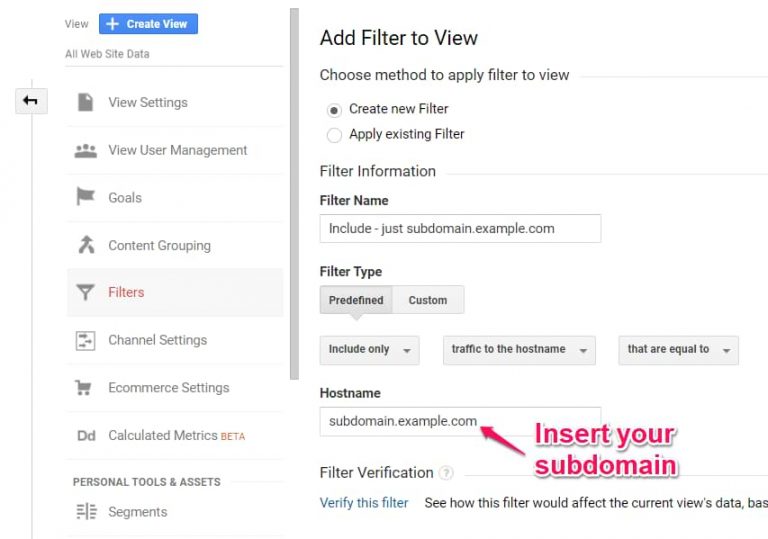Click the Create View button
Image resolution: width=768 pixels, height=539 pixels.
tap(148, 24)
